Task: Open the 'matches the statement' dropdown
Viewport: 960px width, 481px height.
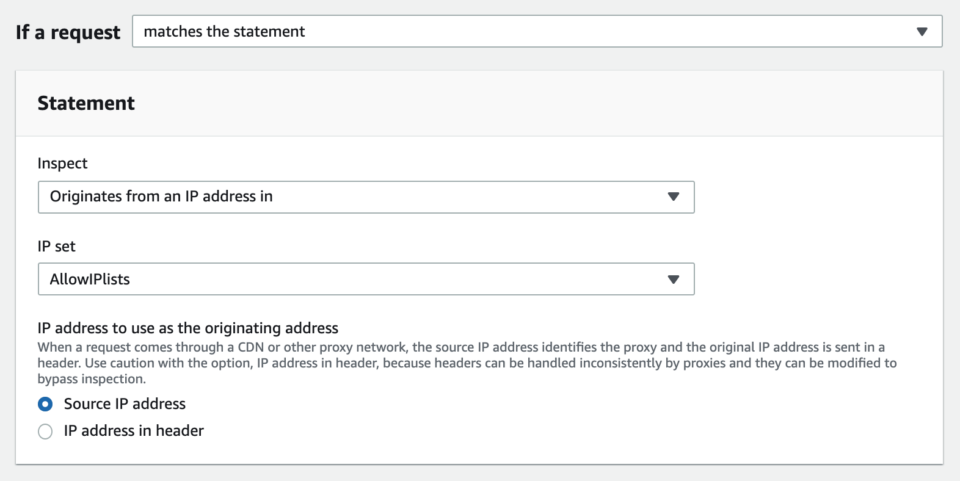Action: tap(537, 31)
